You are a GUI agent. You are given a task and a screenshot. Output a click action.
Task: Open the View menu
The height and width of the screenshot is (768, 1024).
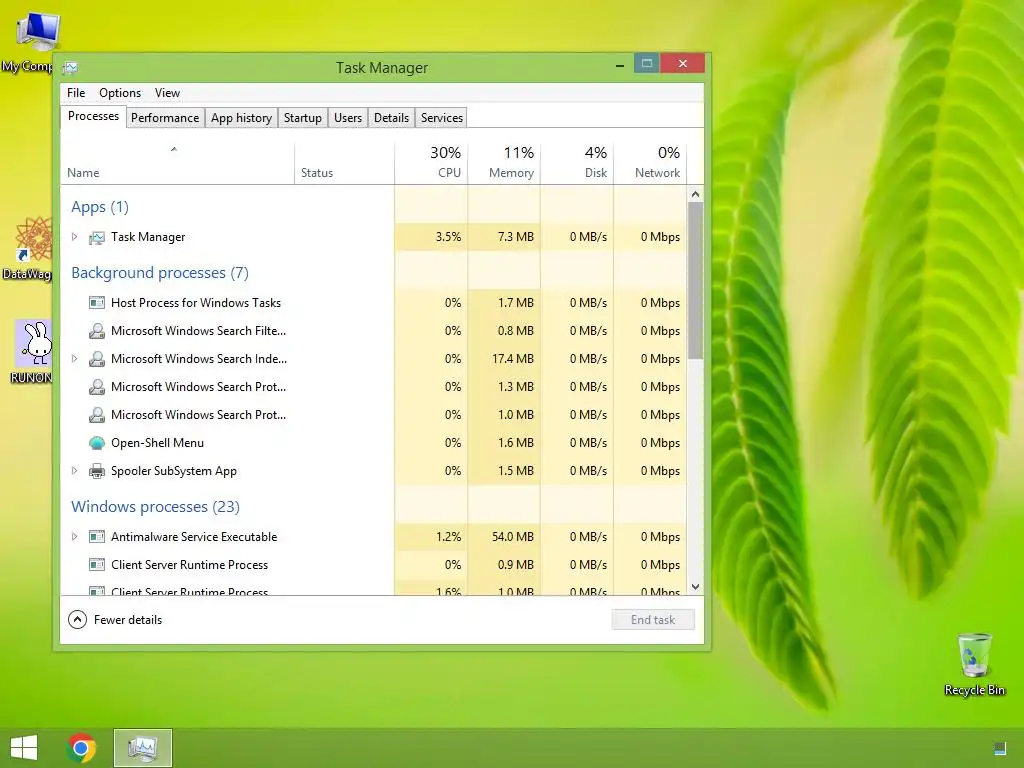coord(167,93)
